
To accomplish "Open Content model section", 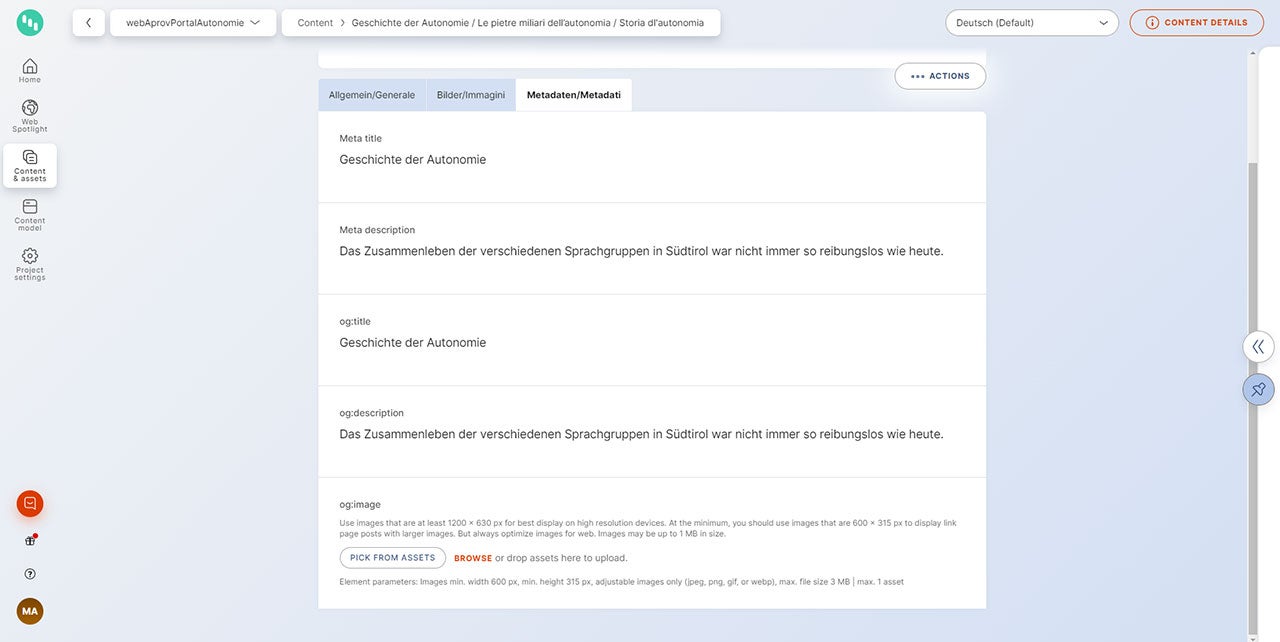I will pos(30,214).
